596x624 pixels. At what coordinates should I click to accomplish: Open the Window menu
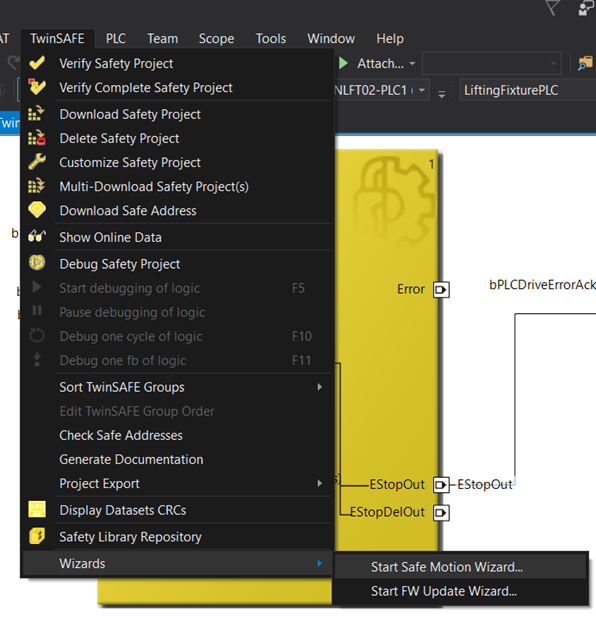point(331,39)
